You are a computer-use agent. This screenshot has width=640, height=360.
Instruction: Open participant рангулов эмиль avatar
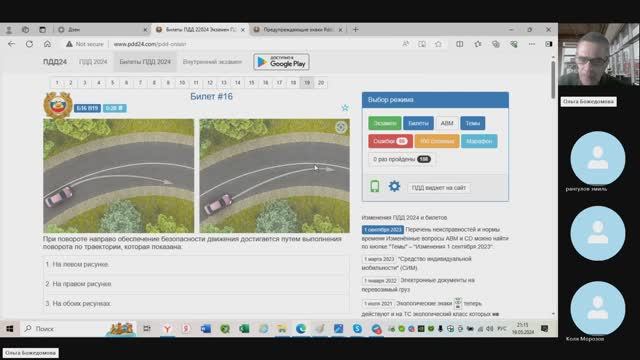coord(598,158)
